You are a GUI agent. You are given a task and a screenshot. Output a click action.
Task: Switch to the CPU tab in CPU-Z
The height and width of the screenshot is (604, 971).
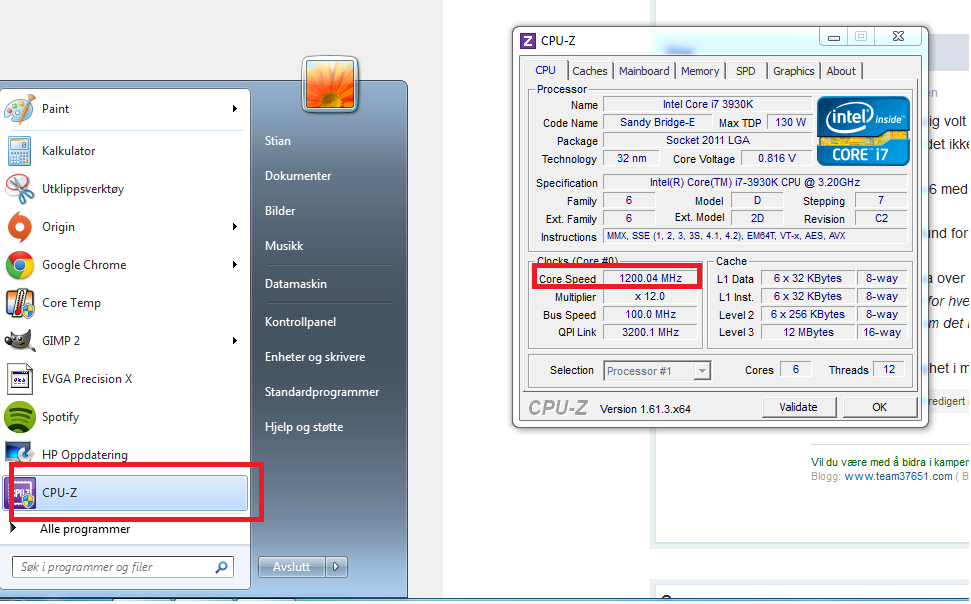545,70
